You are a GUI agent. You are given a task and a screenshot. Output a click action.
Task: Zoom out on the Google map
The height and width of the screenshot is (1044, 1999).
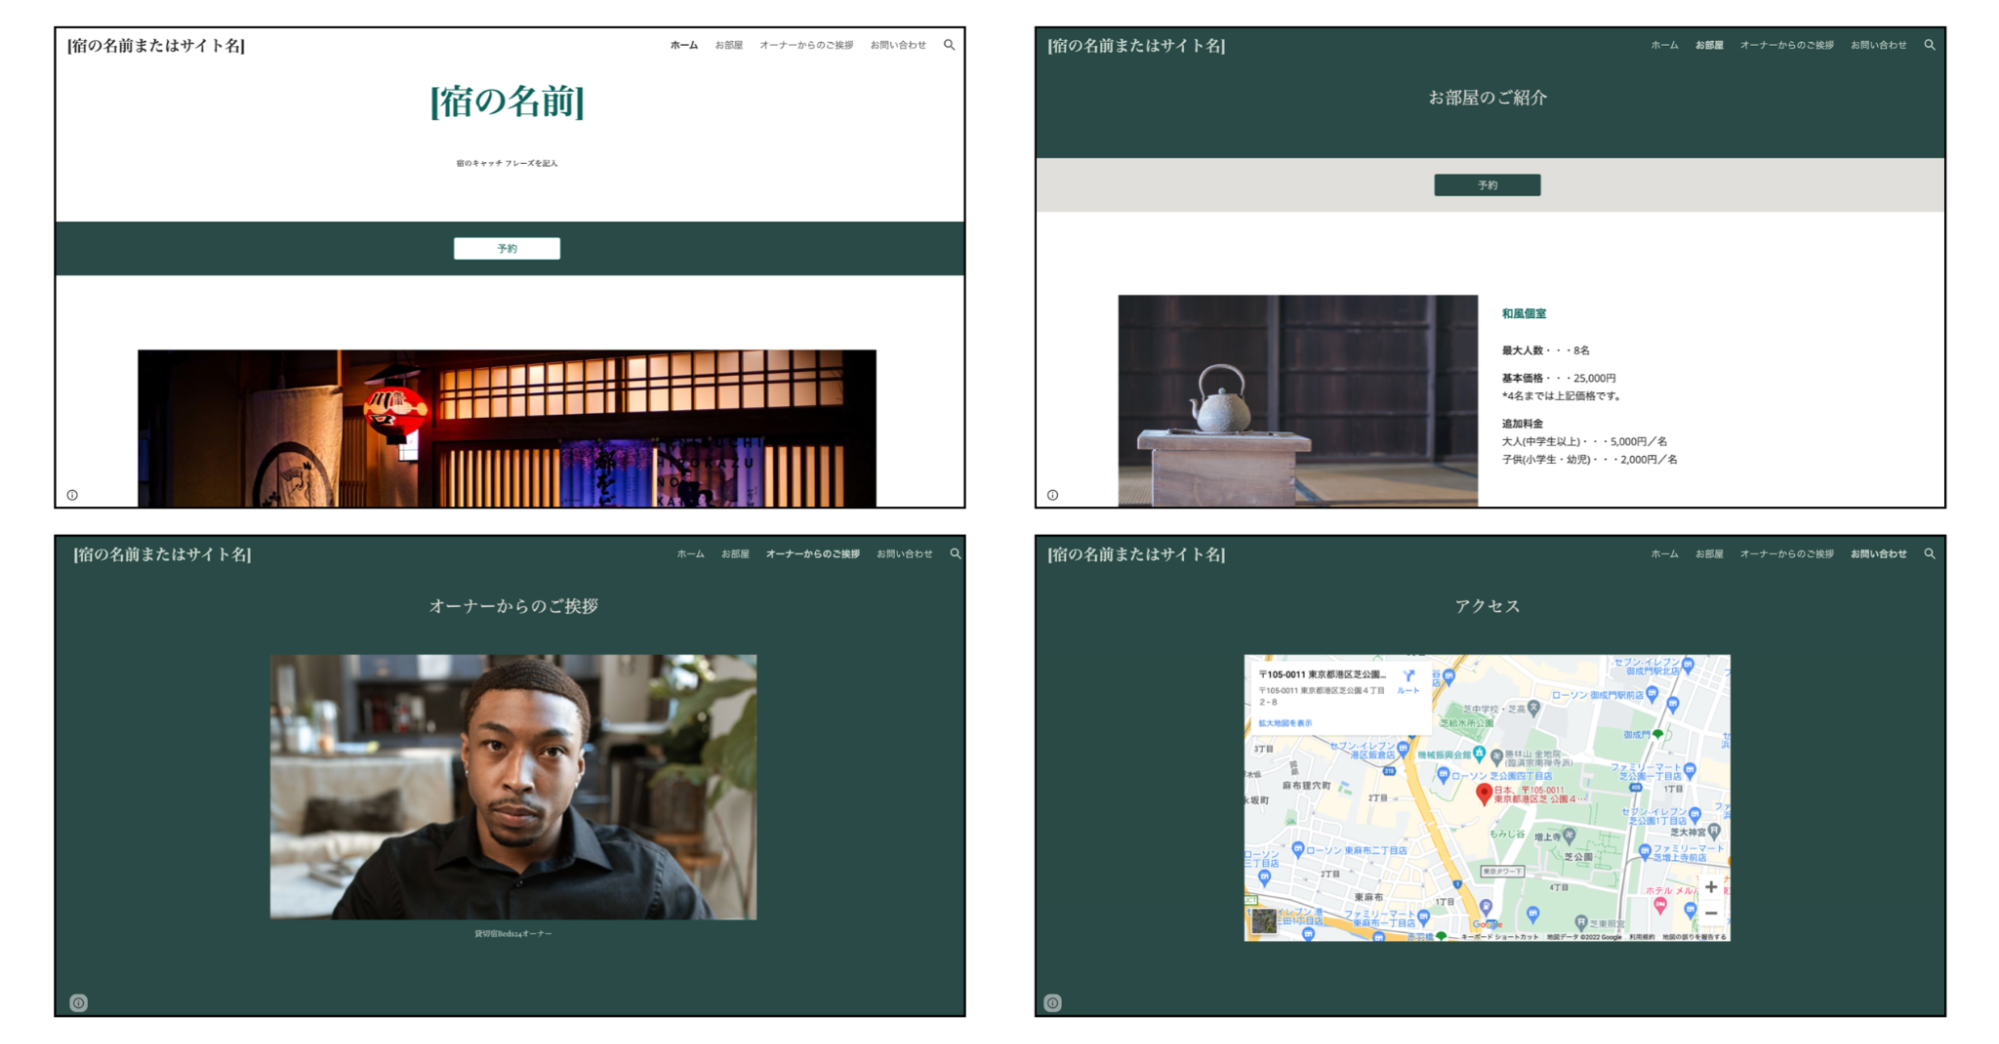1711,913
